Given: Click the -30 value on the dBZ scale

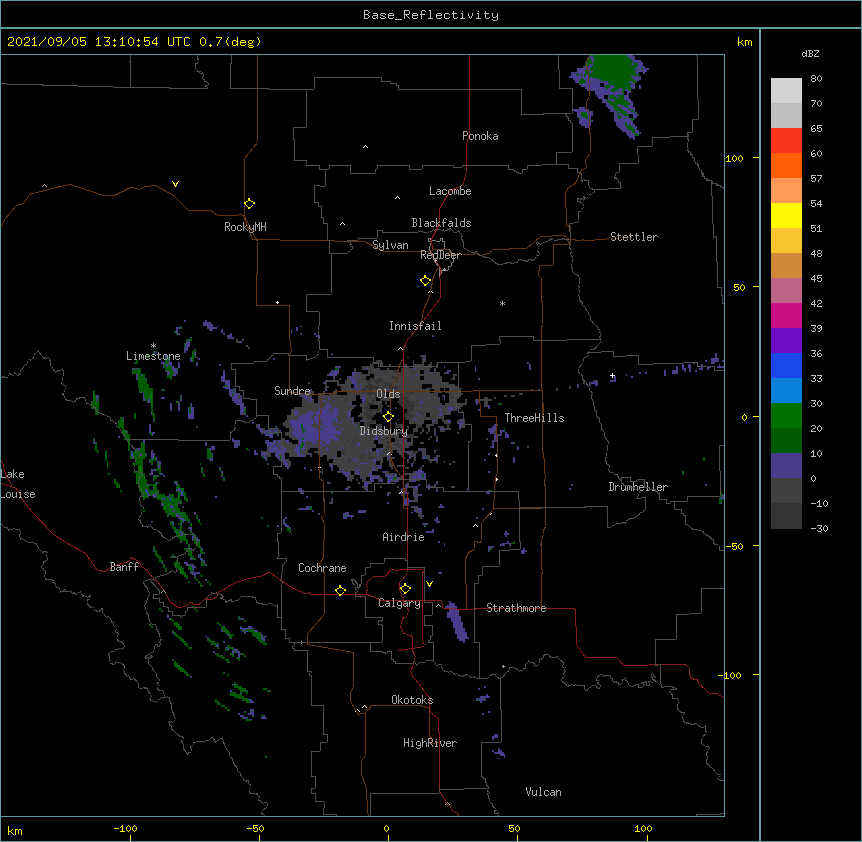Looking at the screenshot, I should (x=819, y=528).
